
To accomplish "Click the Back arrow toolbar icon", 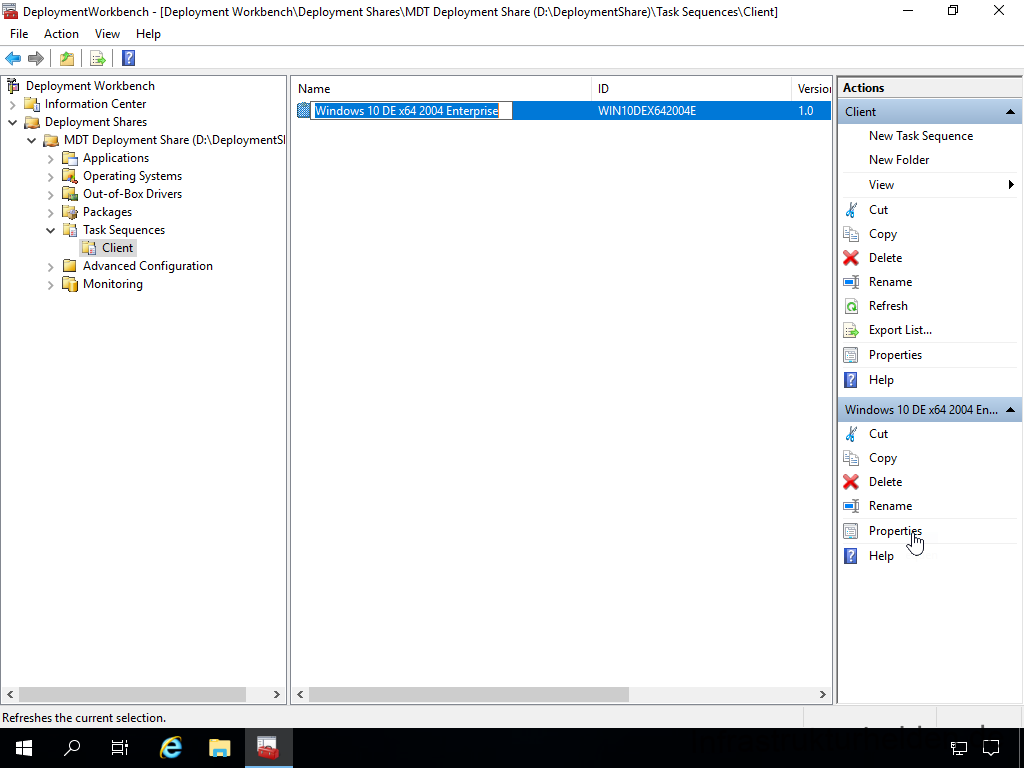I will tap(13, 59).
